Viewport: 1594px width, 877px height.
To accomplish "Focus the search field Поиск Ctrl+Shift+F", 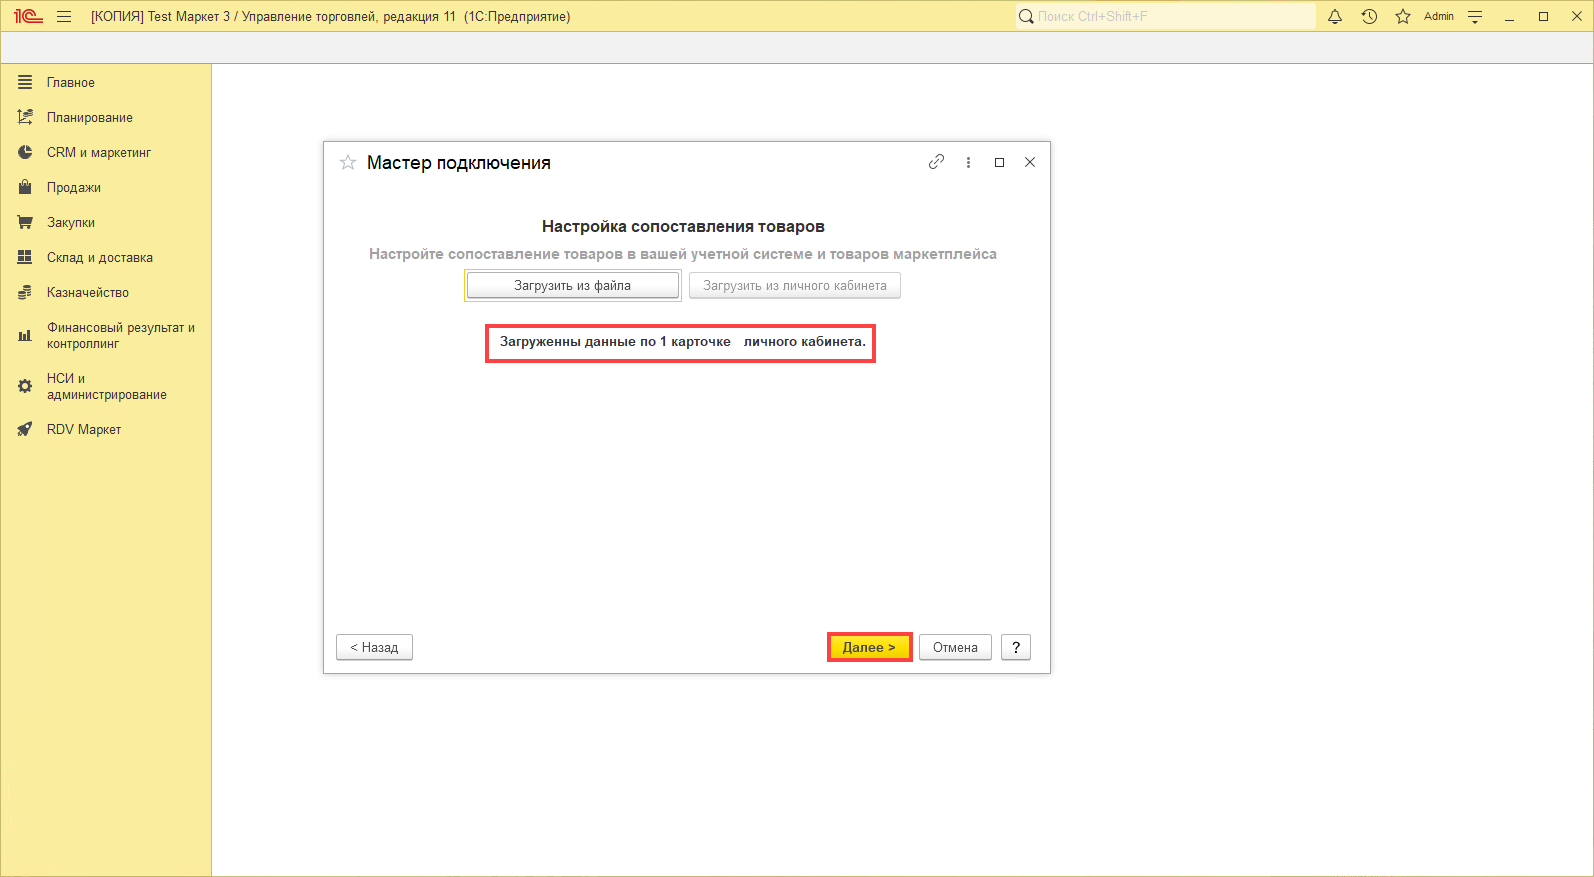I will [x=1166, y=16].
